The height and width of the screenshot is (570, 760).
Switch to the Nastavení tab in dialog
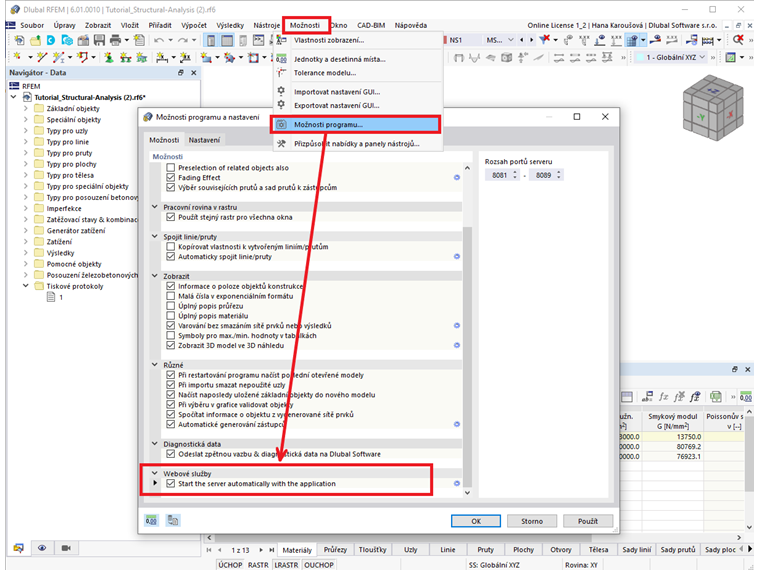pyautogui.click(x=204, y=140)
